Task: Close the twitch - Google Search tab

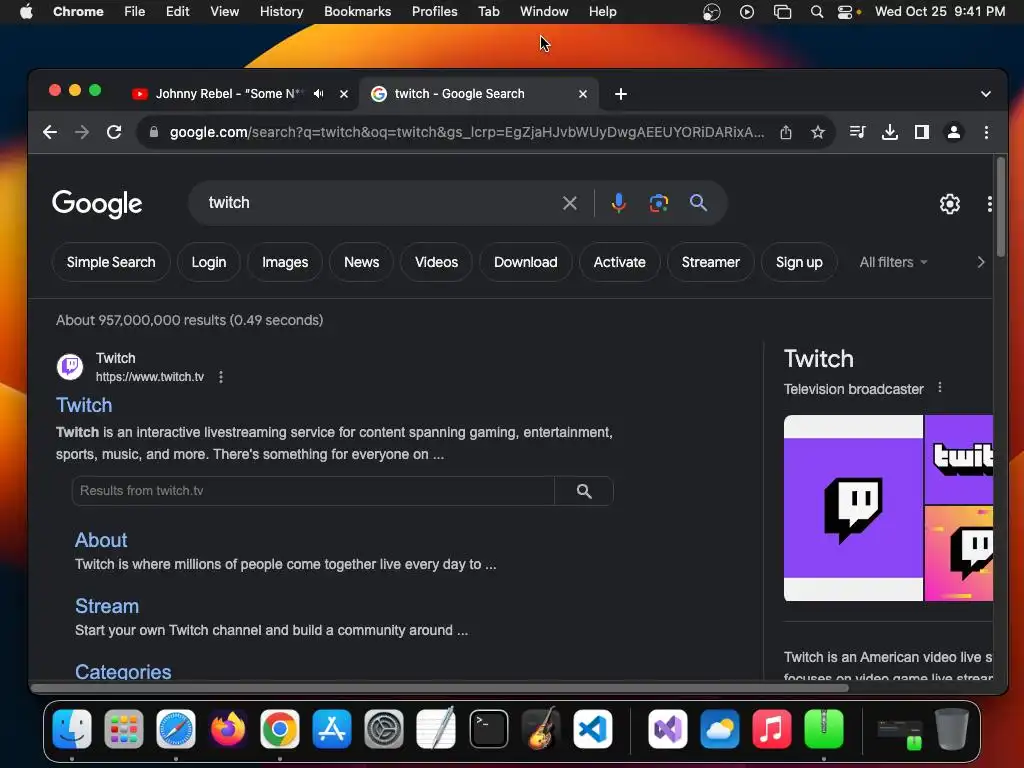Action: pos(583,94)
